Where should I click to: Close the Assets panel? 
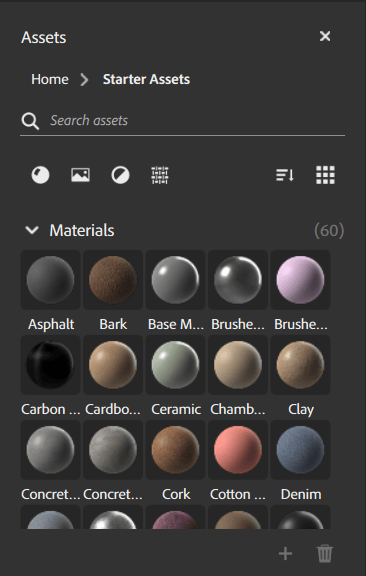pos(325,36)
